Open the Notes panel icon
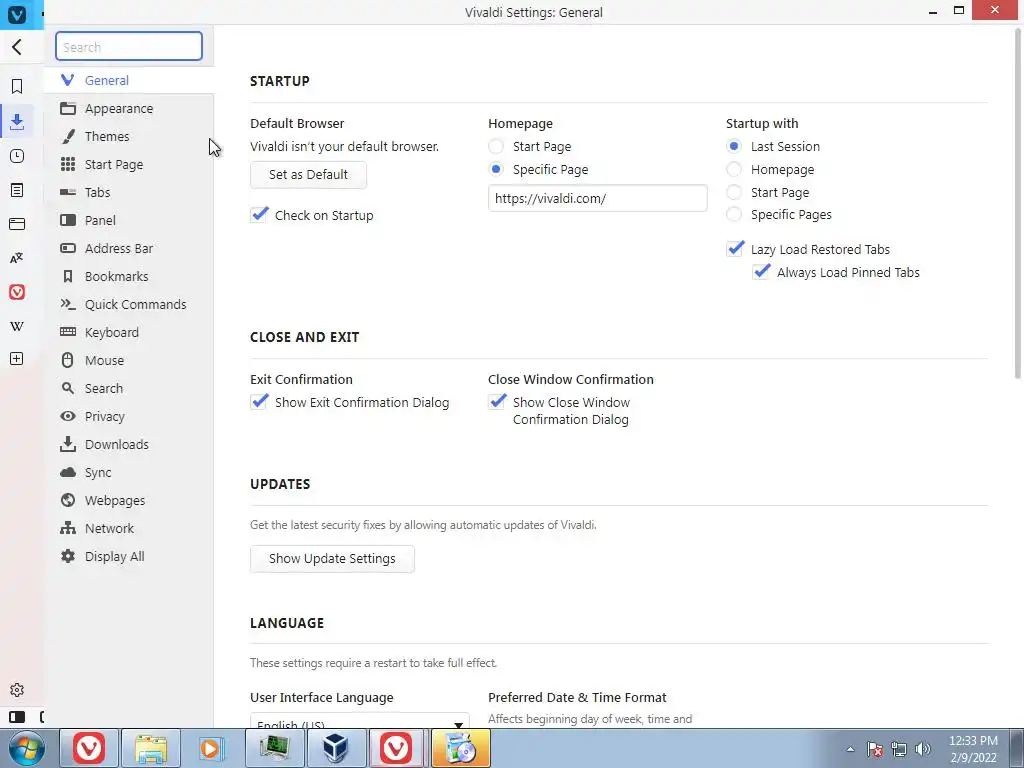 (17, 190)
